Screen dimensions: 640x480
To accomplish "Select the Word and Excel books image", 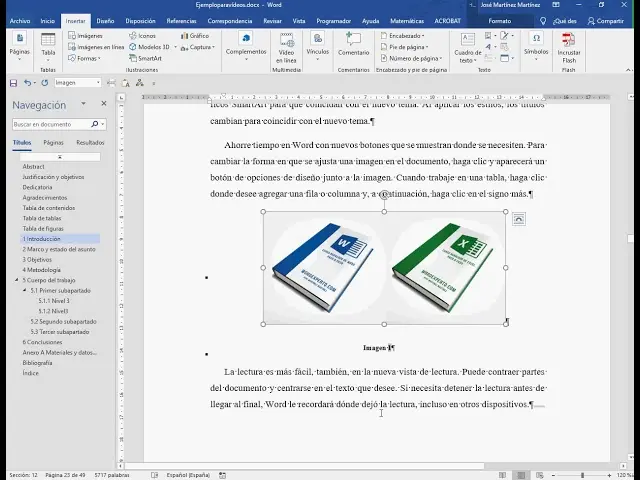I will click(384, 268).
